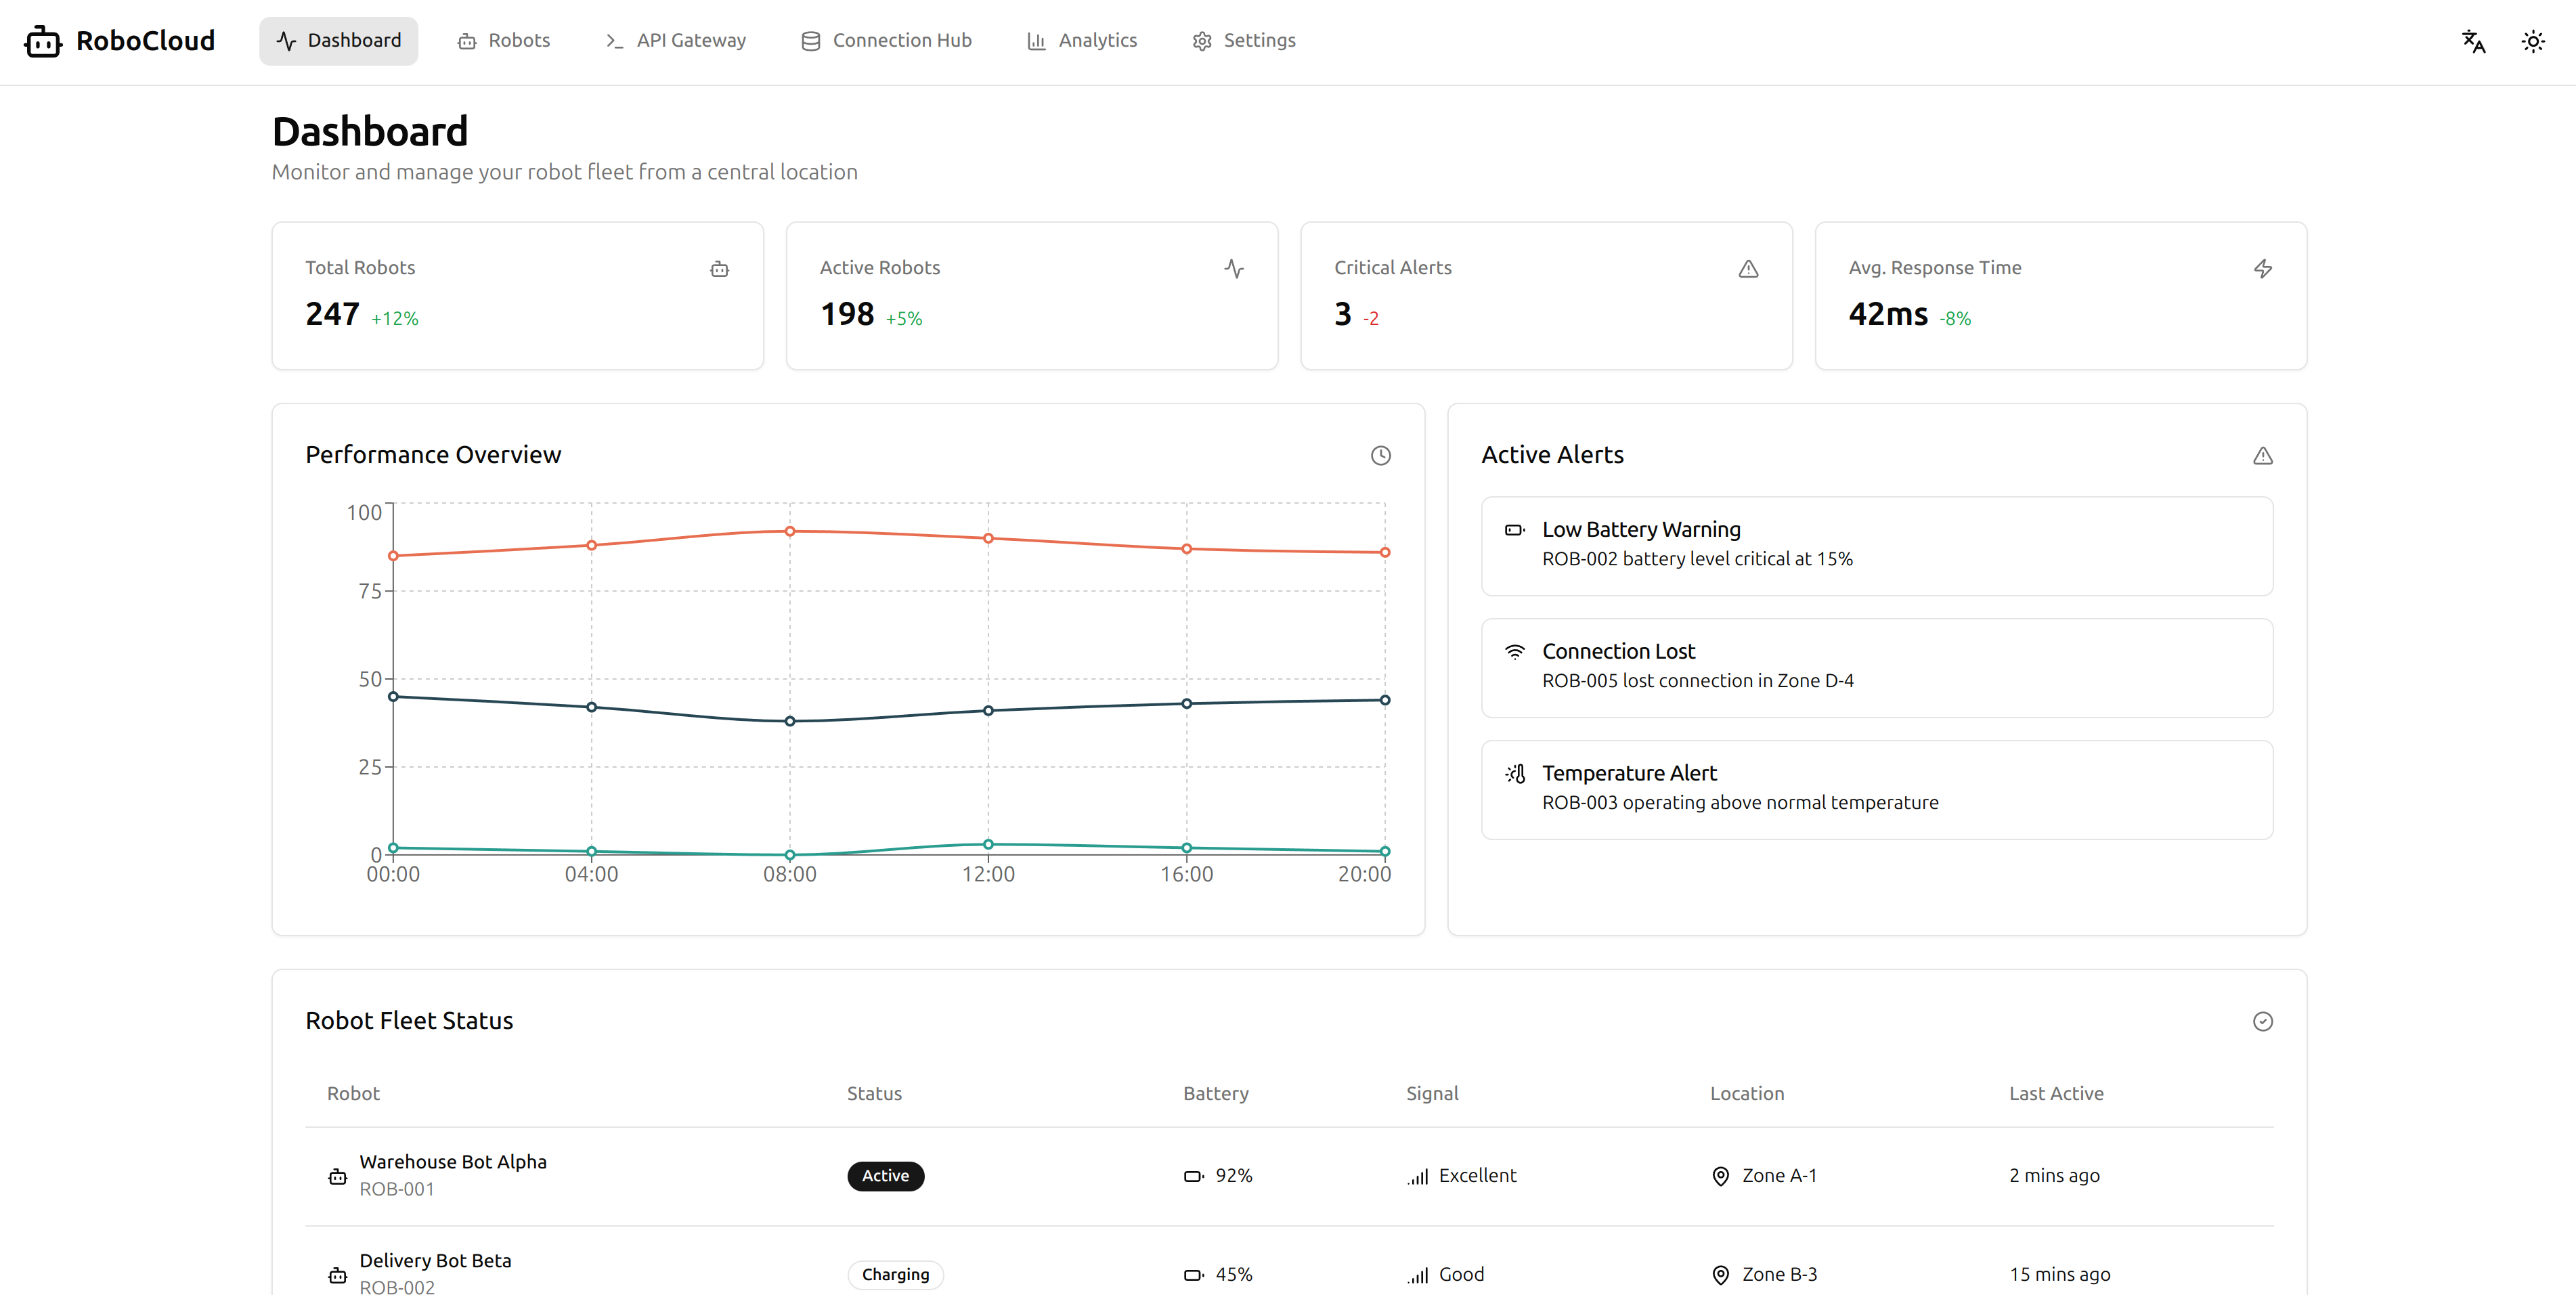This screenshot has height=1295, width=2576.
Task: Go to the Connection Hub page
Action: point(886,41)
